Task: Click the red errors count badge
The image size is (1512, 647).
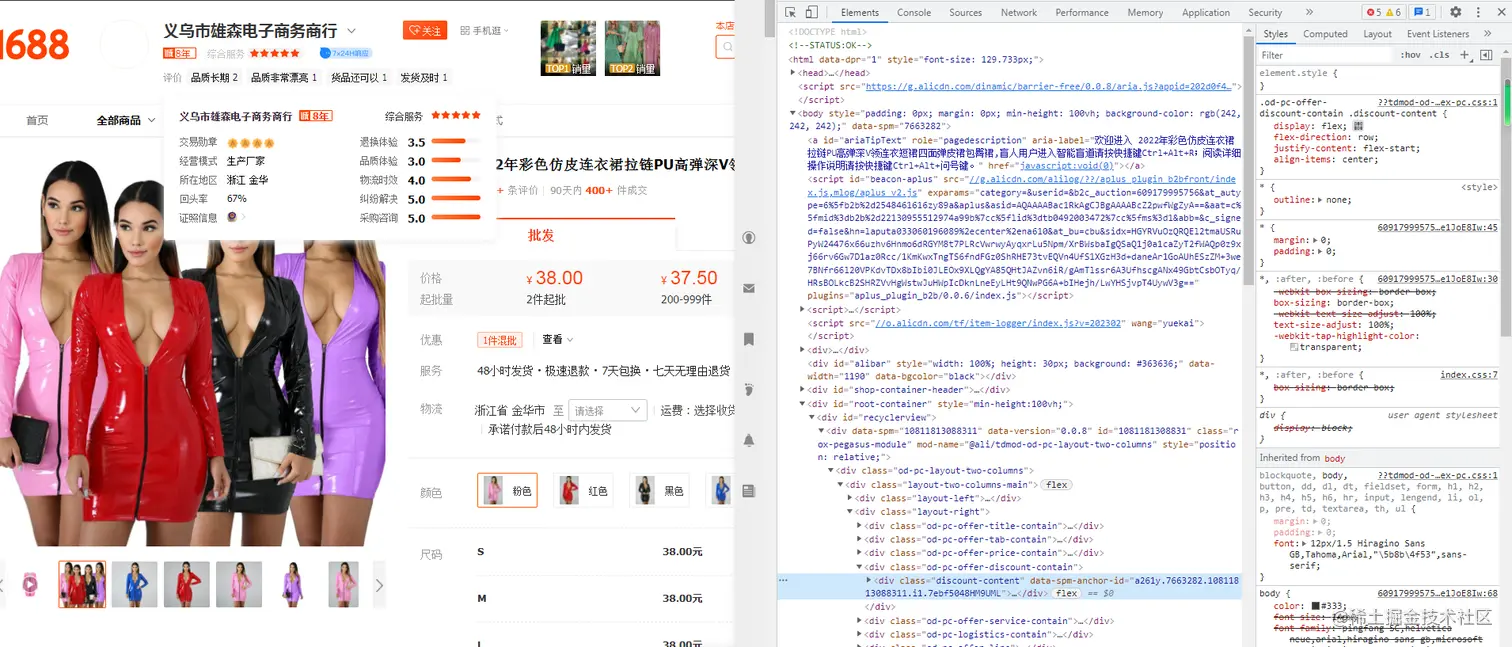Action: click(1375, 12)
